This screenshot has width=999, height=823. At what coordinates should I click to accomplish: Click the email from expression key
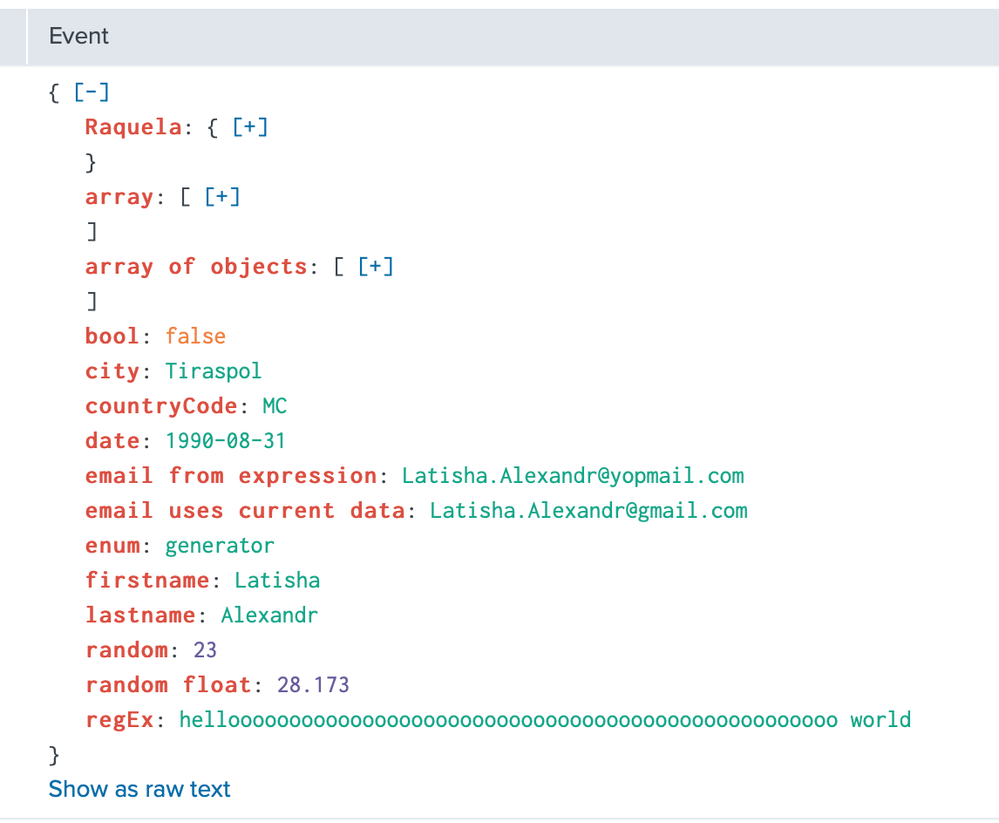point(230,476)
